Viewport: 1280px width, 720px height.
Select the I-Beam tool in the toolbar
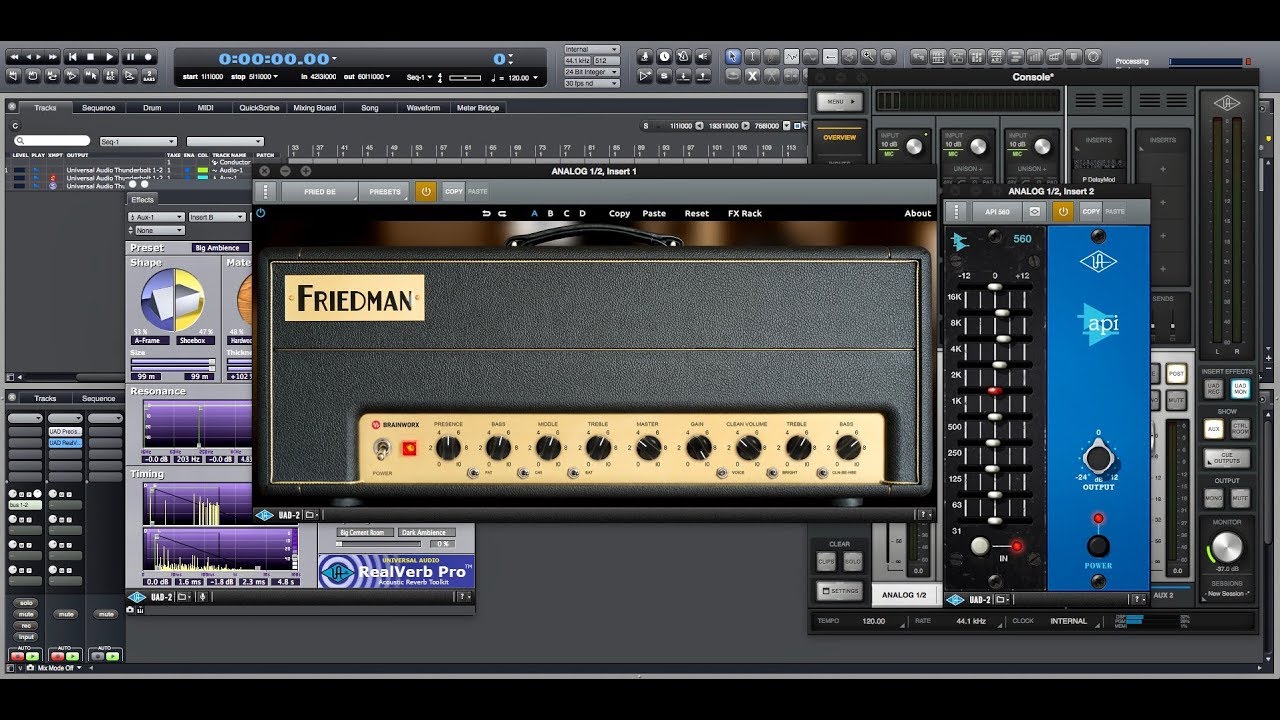(x=752, y=56)
